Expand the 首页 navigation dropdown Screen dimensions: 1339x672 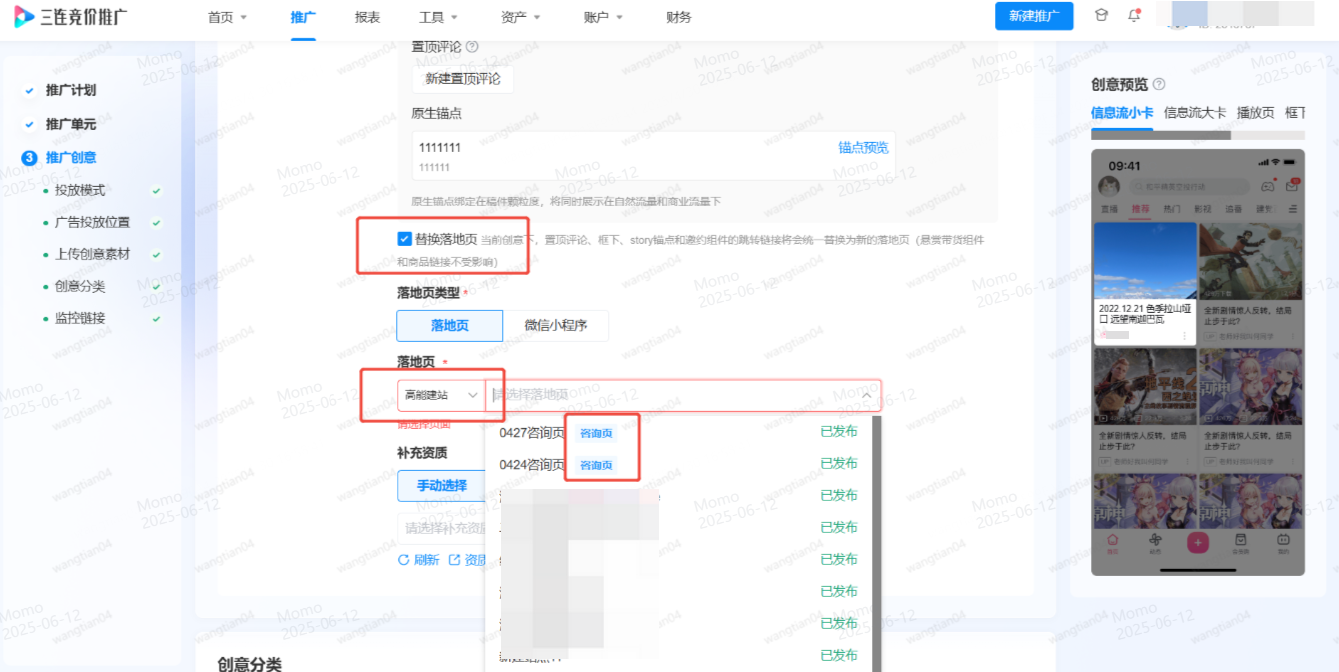click(x=226, y=16)
